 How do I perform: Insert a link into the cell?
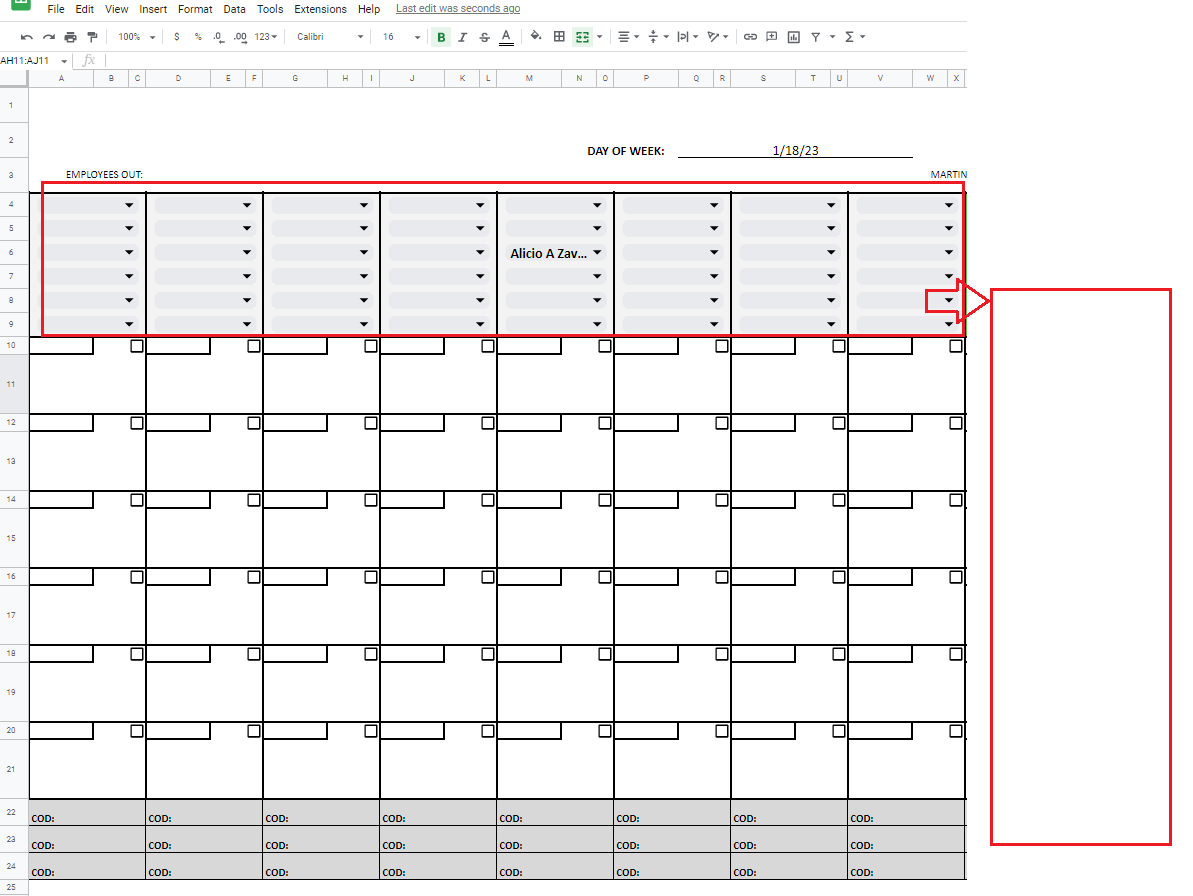pos(750,36)
